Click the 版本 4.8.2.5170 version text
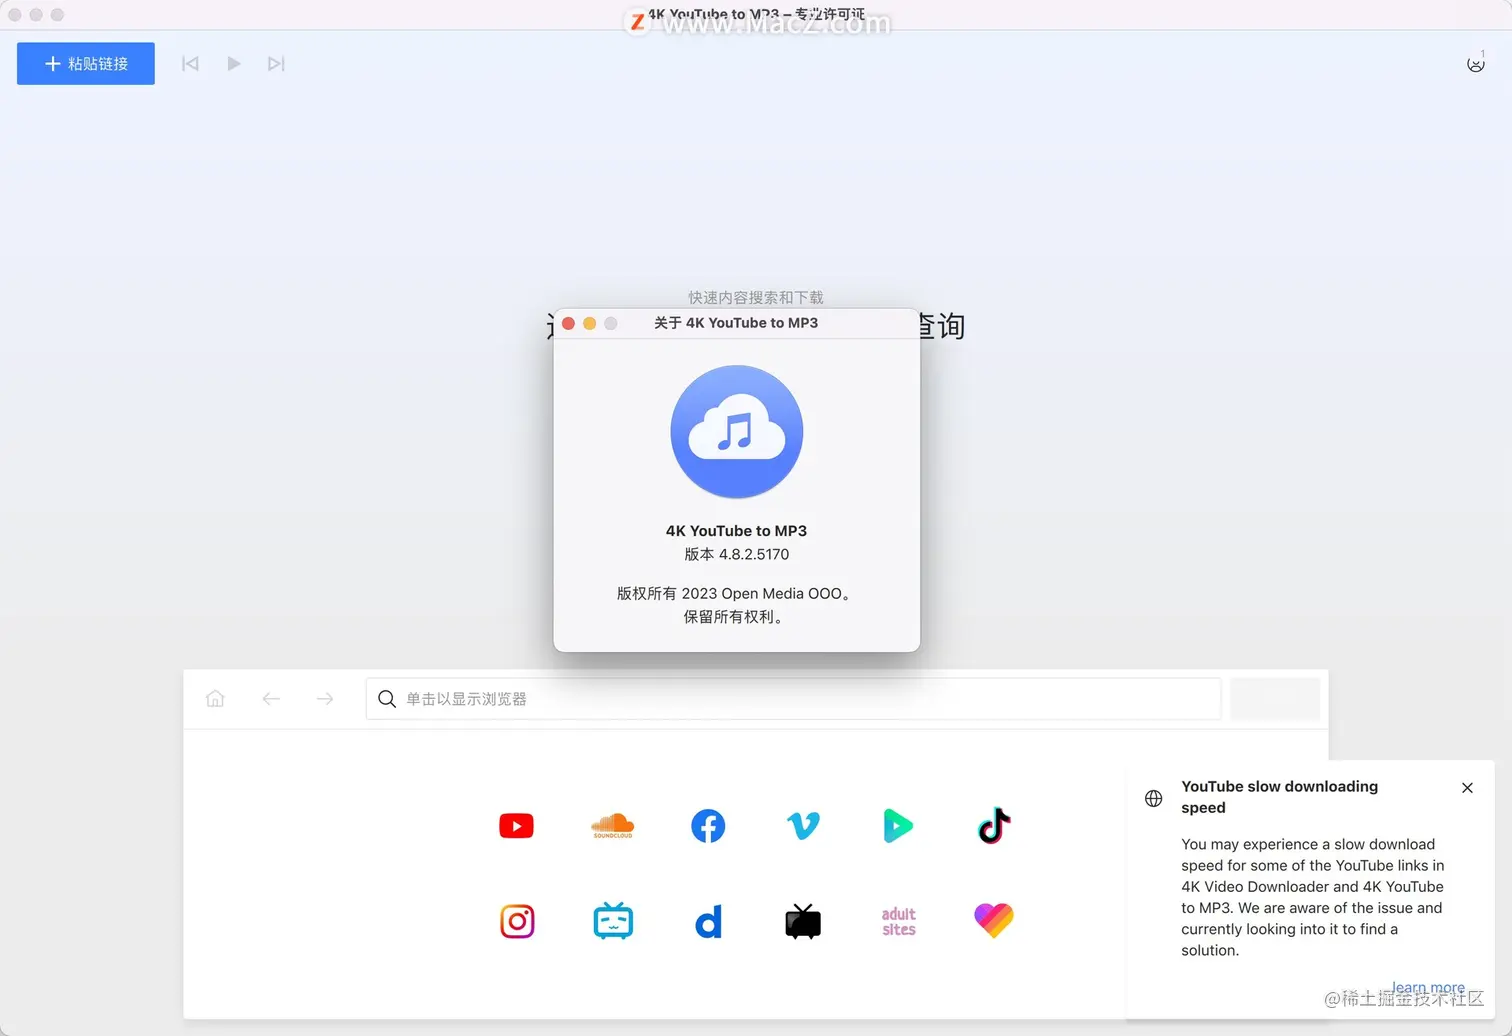The height and width of the screenshot is (1036, 1512). click(x=737, y=554)
